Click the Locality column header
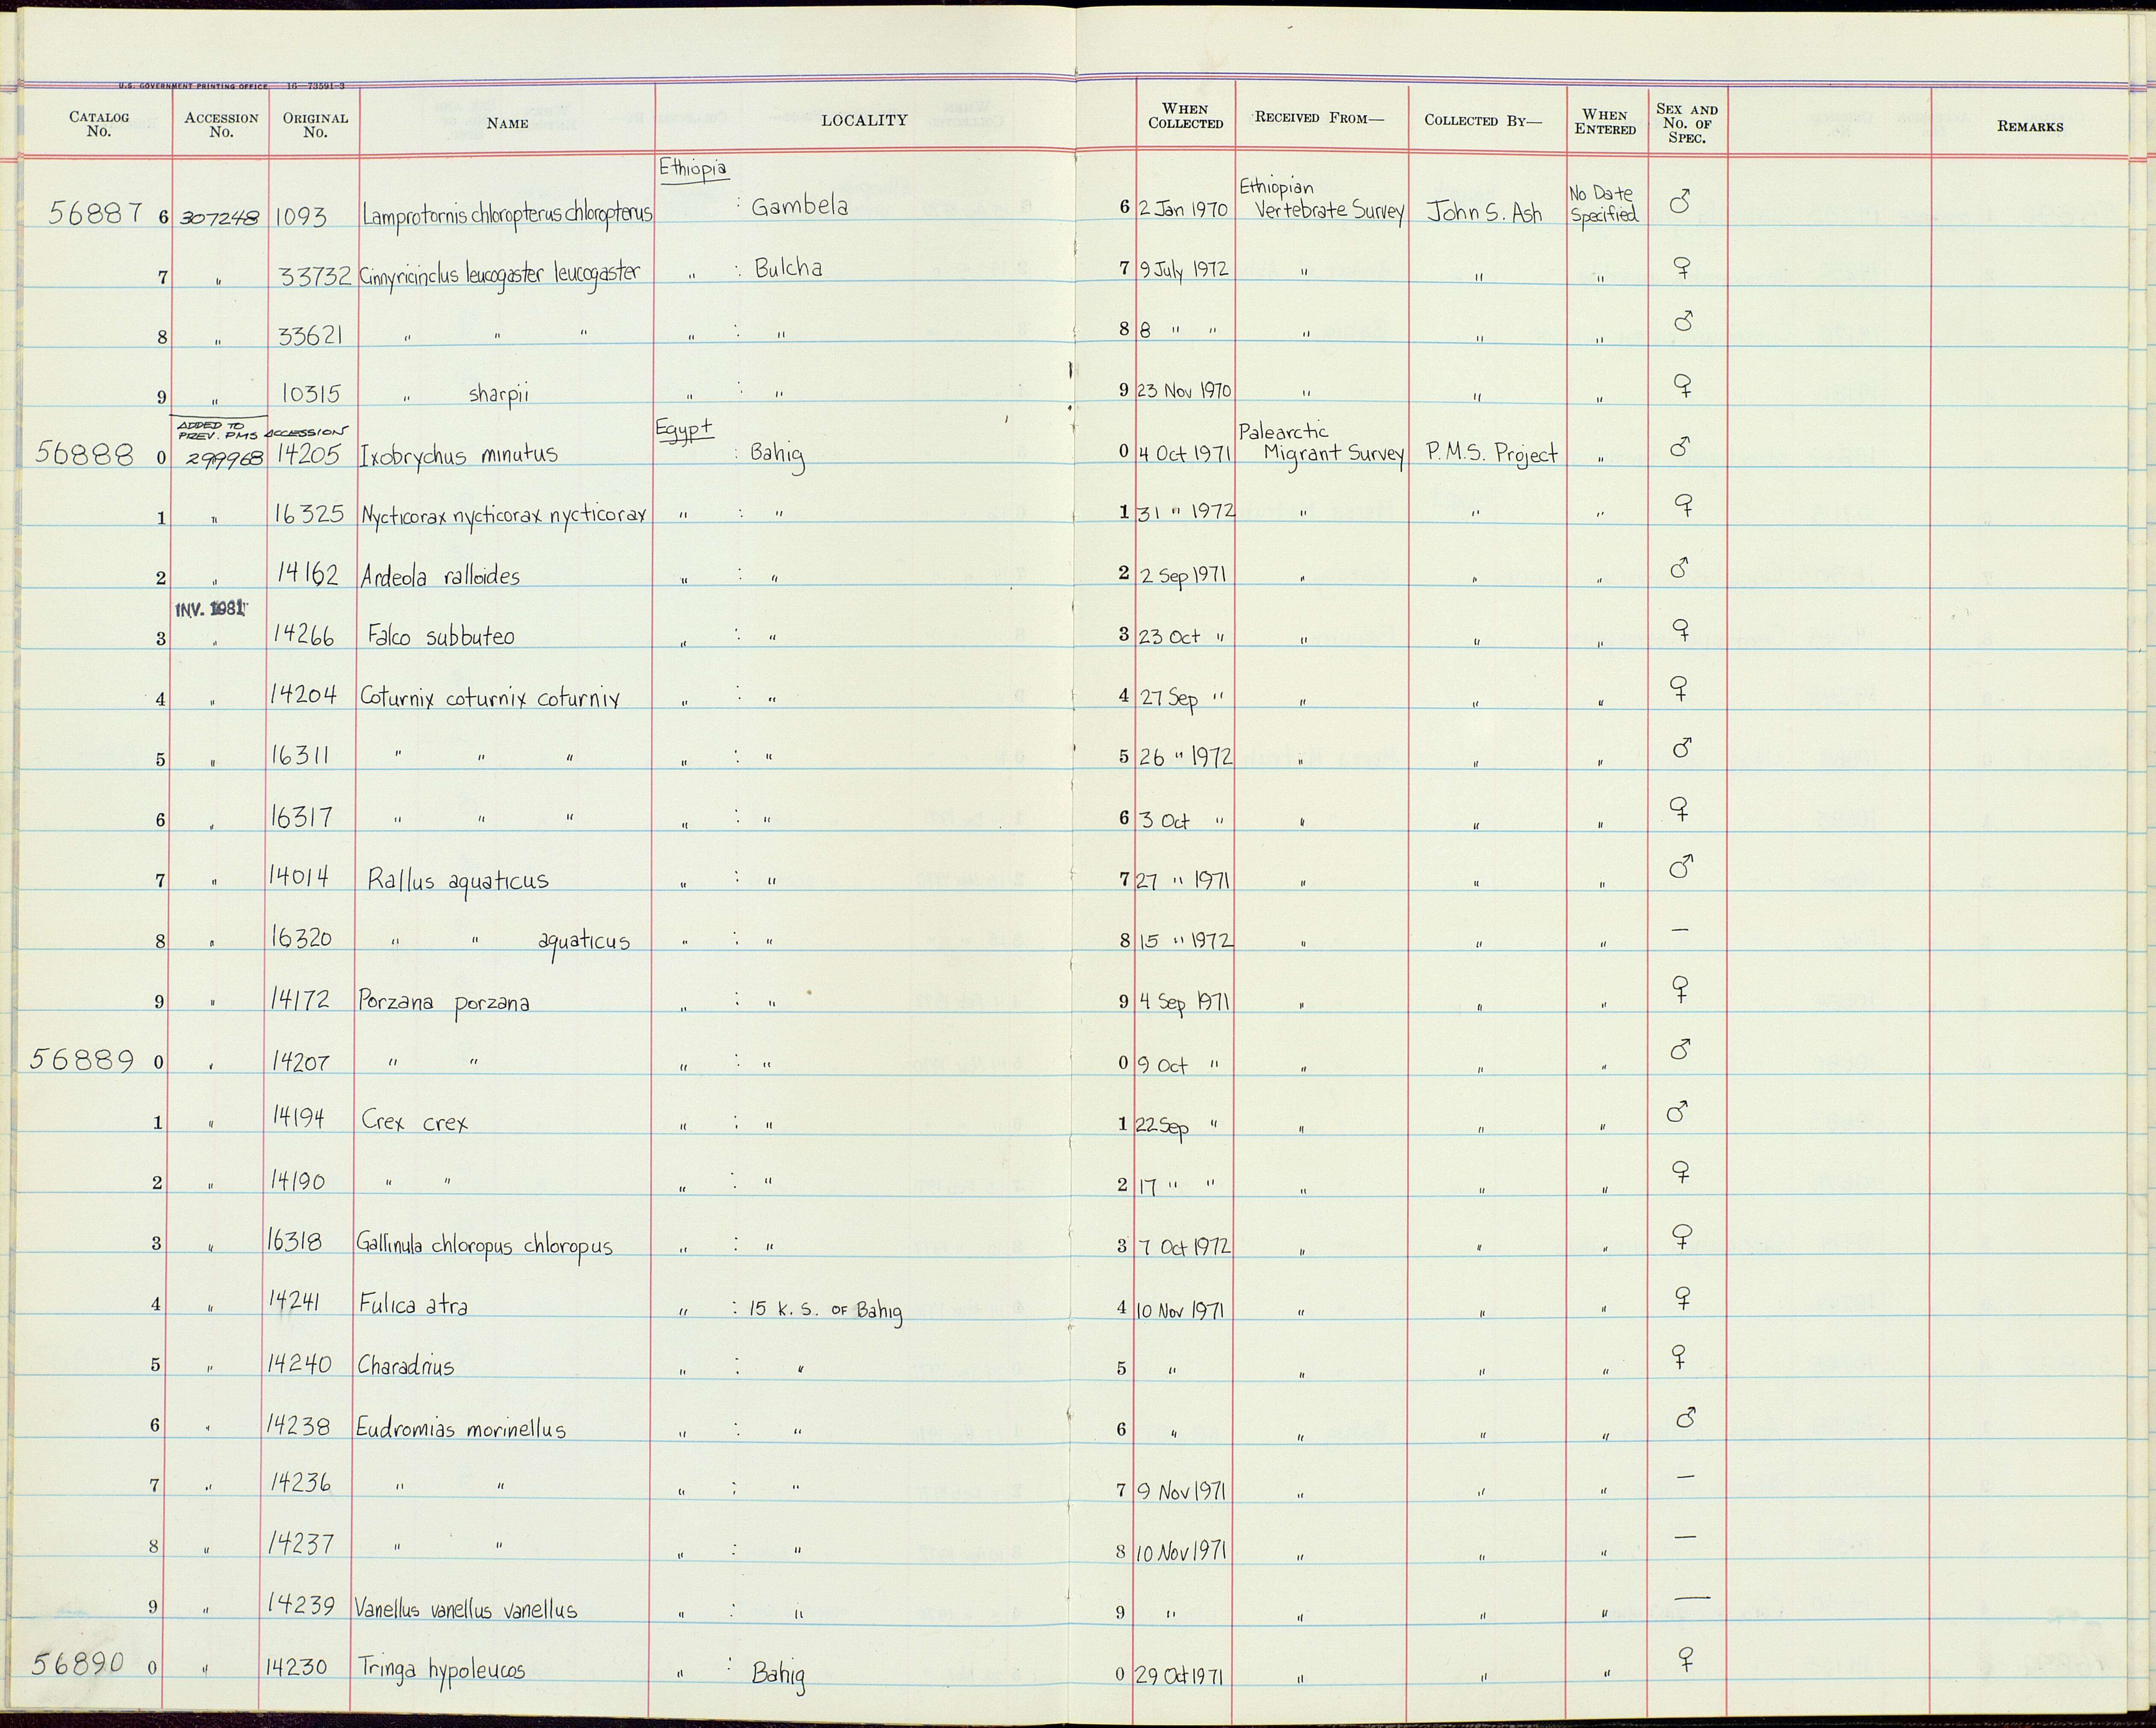The image size is (2156, 1728). tap(864, 120)
